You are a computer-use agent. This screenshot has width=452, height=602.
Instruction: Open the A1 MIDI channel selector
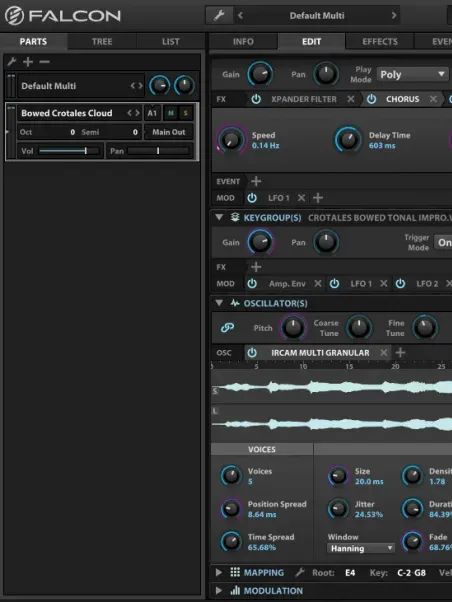coord(152,113)
